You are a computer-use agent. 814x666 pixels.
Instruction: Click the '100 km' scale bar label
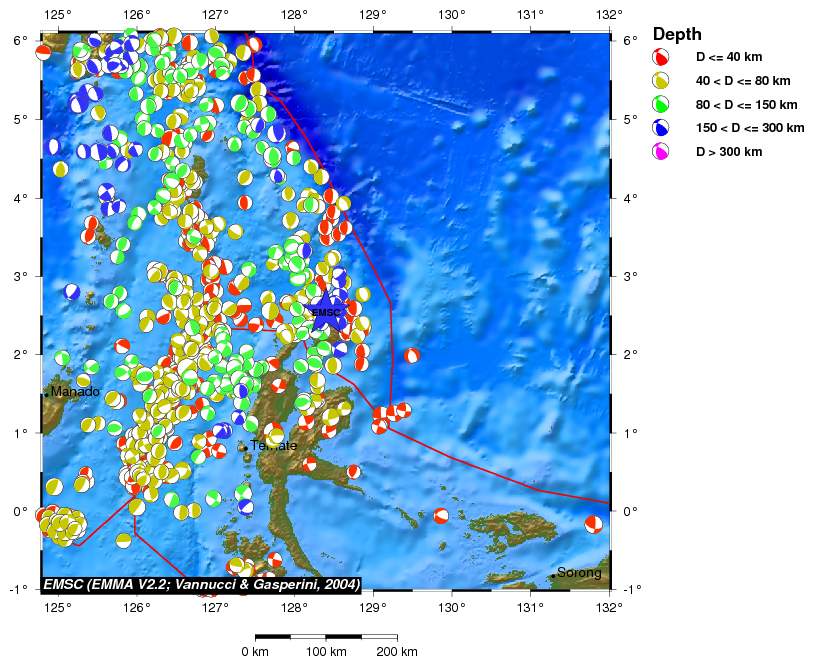pyautogui.click(x=326, y=652)
